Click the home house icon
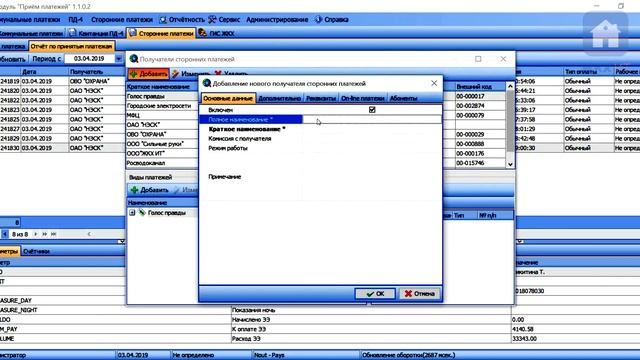Viewport: 640px width, 360px height. point(606,33)
